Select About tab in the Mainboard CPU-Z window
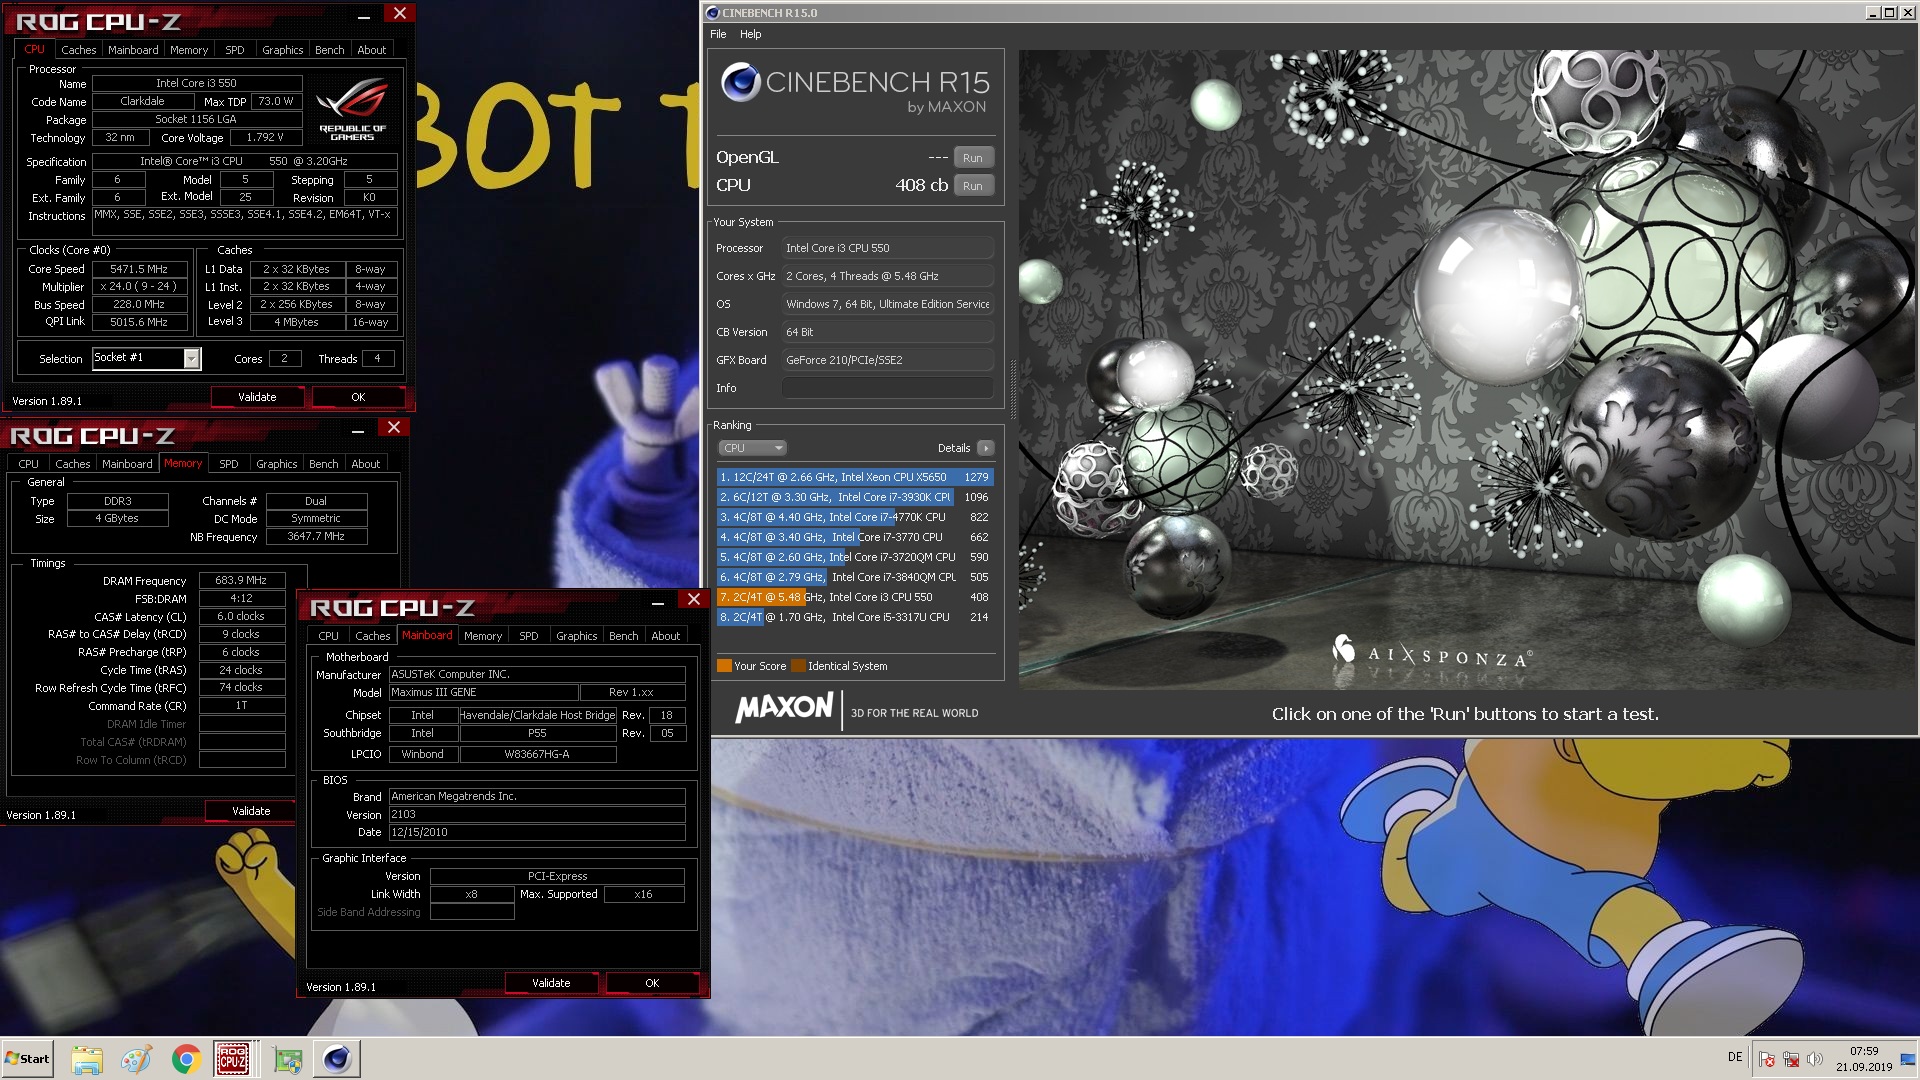This screenshot has width=1920, height=1080. pyautogui.click(x=665, y=636)
